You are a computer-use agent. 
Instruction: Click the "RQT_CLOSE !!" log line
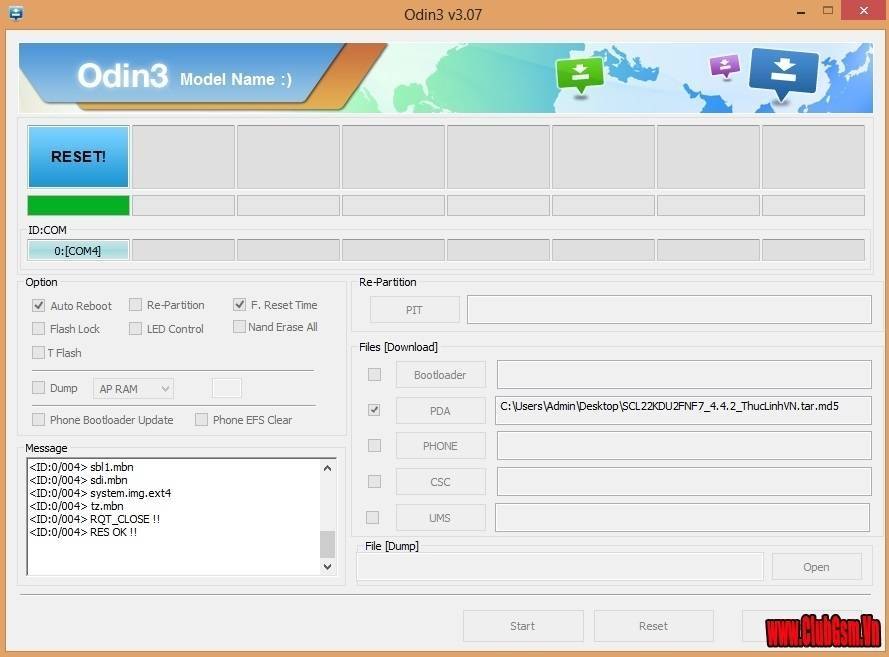click(x=95, y=519)
